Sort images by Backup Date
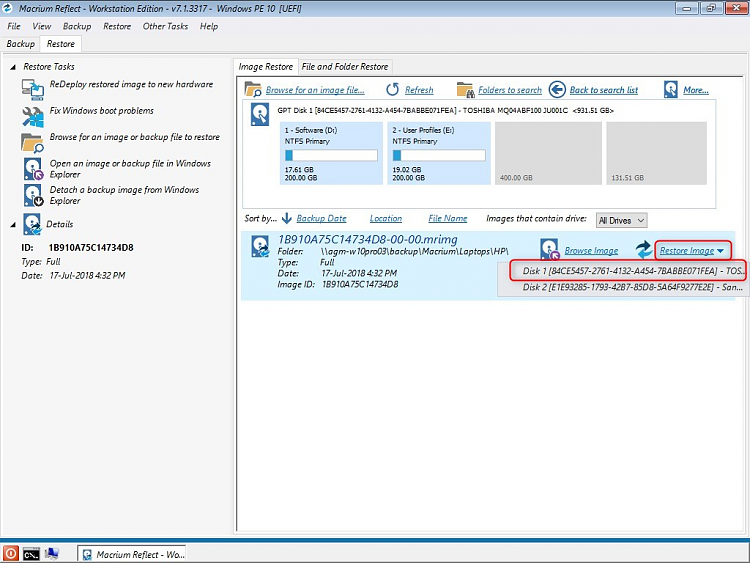This screenshot has width=750, height=563. click(321, 219)
